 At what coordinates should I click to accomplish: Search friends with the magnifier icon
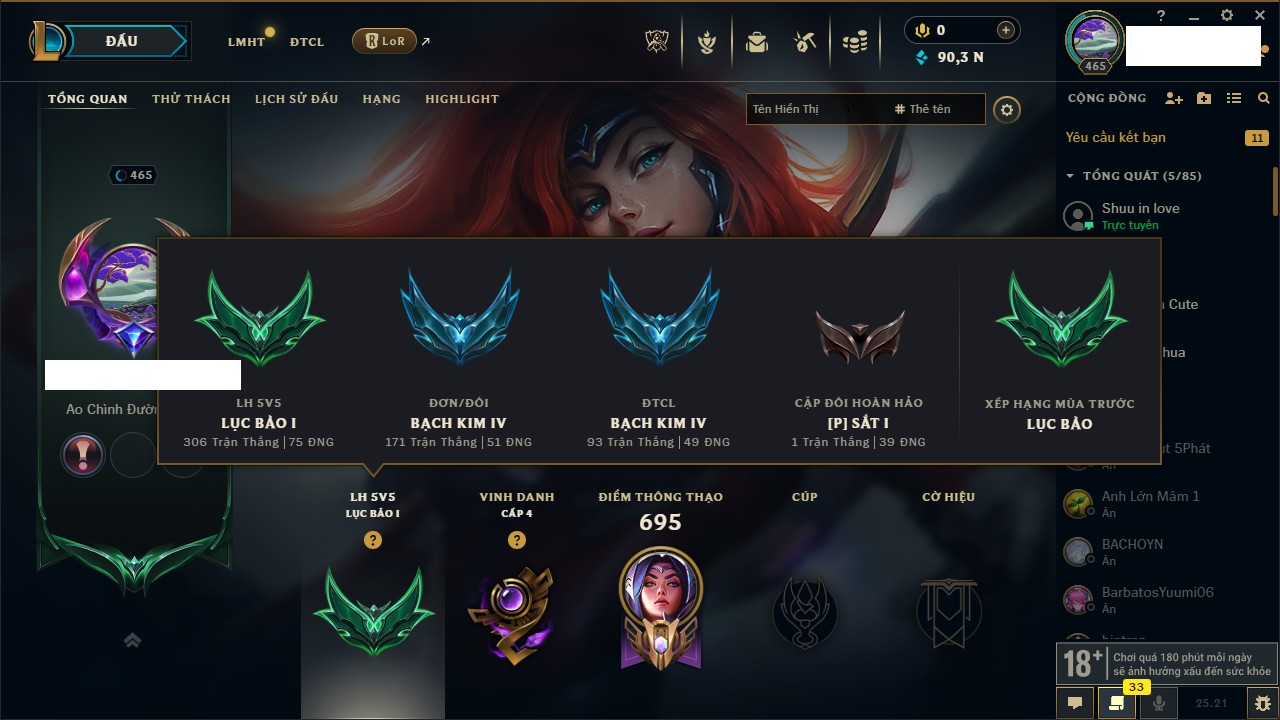(x=1264, y=98)
